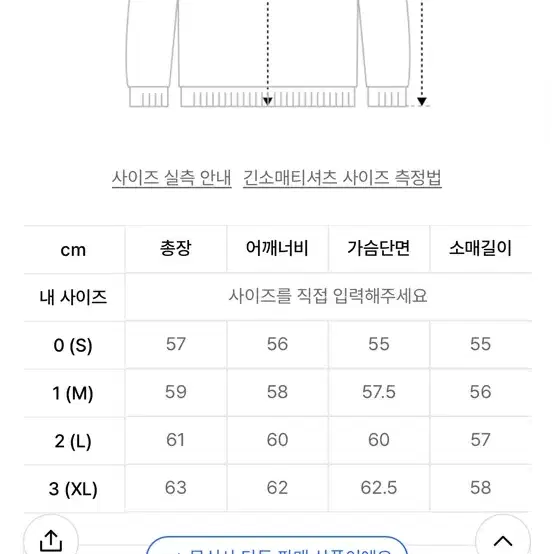This screenshot has width=554, height=554.
Task: Click the cm unit header cell
Action: [73, 250]
